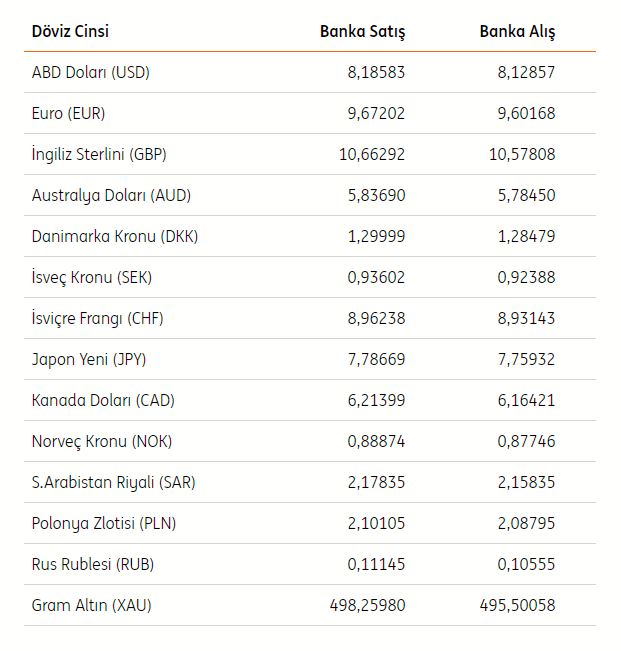Click İsveç Kronu (SEK) currency name
Image resolution: width=621 pixels, height=651 pixels.
92,277
